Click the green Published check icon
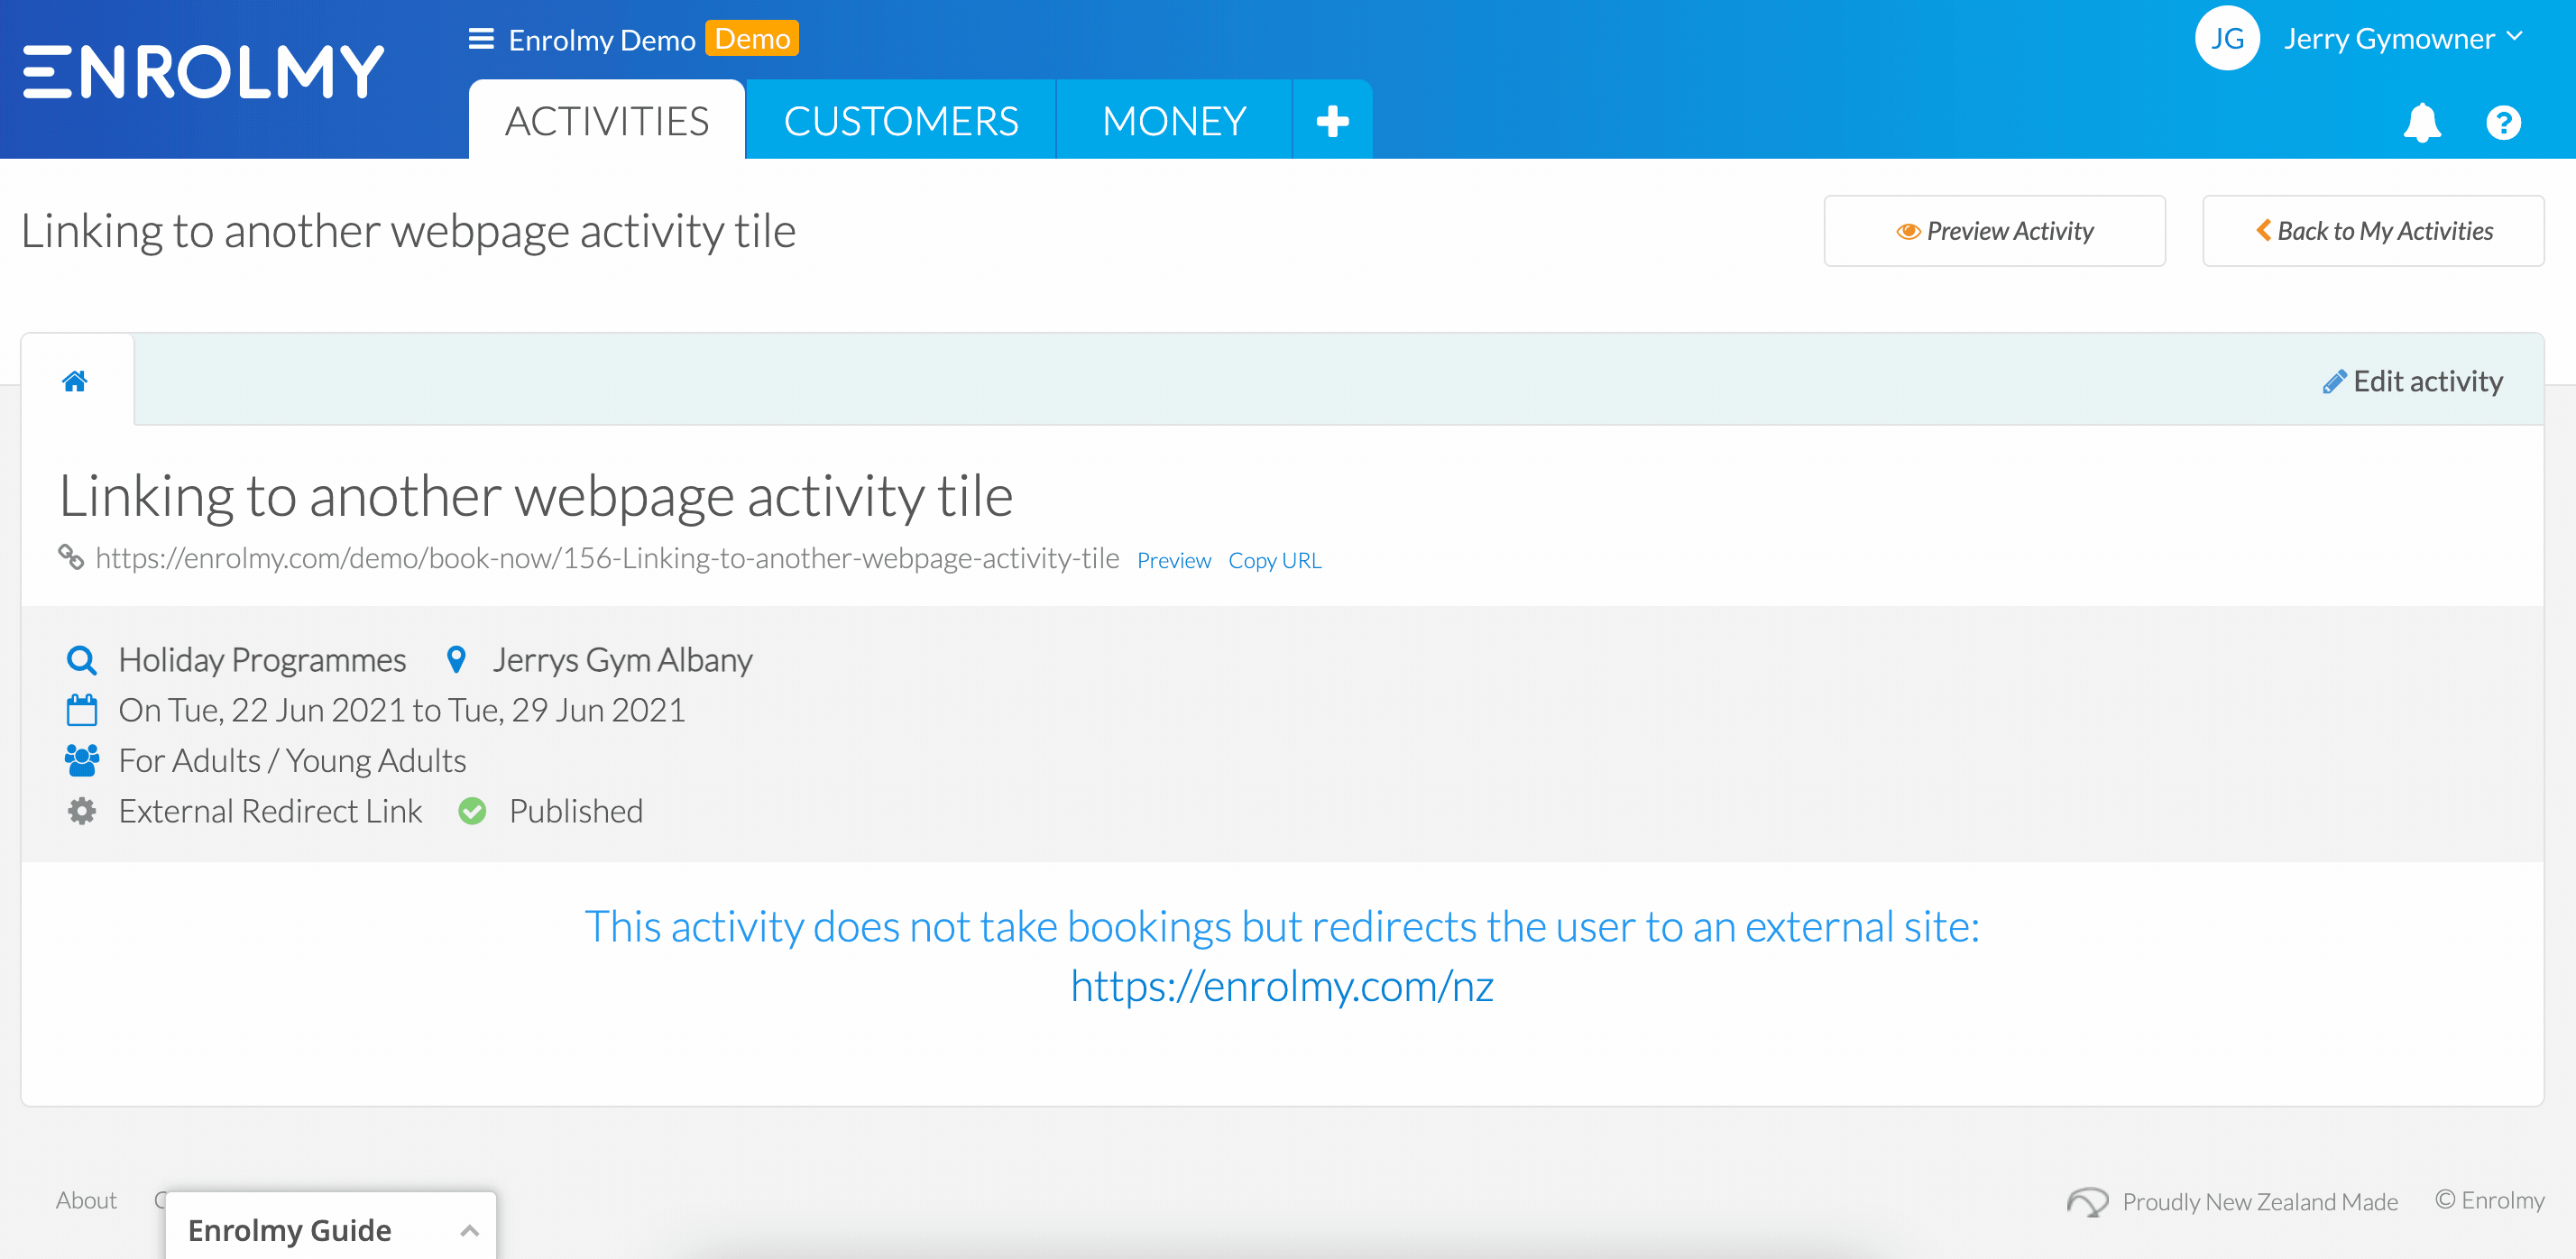This screenshot has width=2576, height=1259. pyautogui.click(x=472, y=811)
